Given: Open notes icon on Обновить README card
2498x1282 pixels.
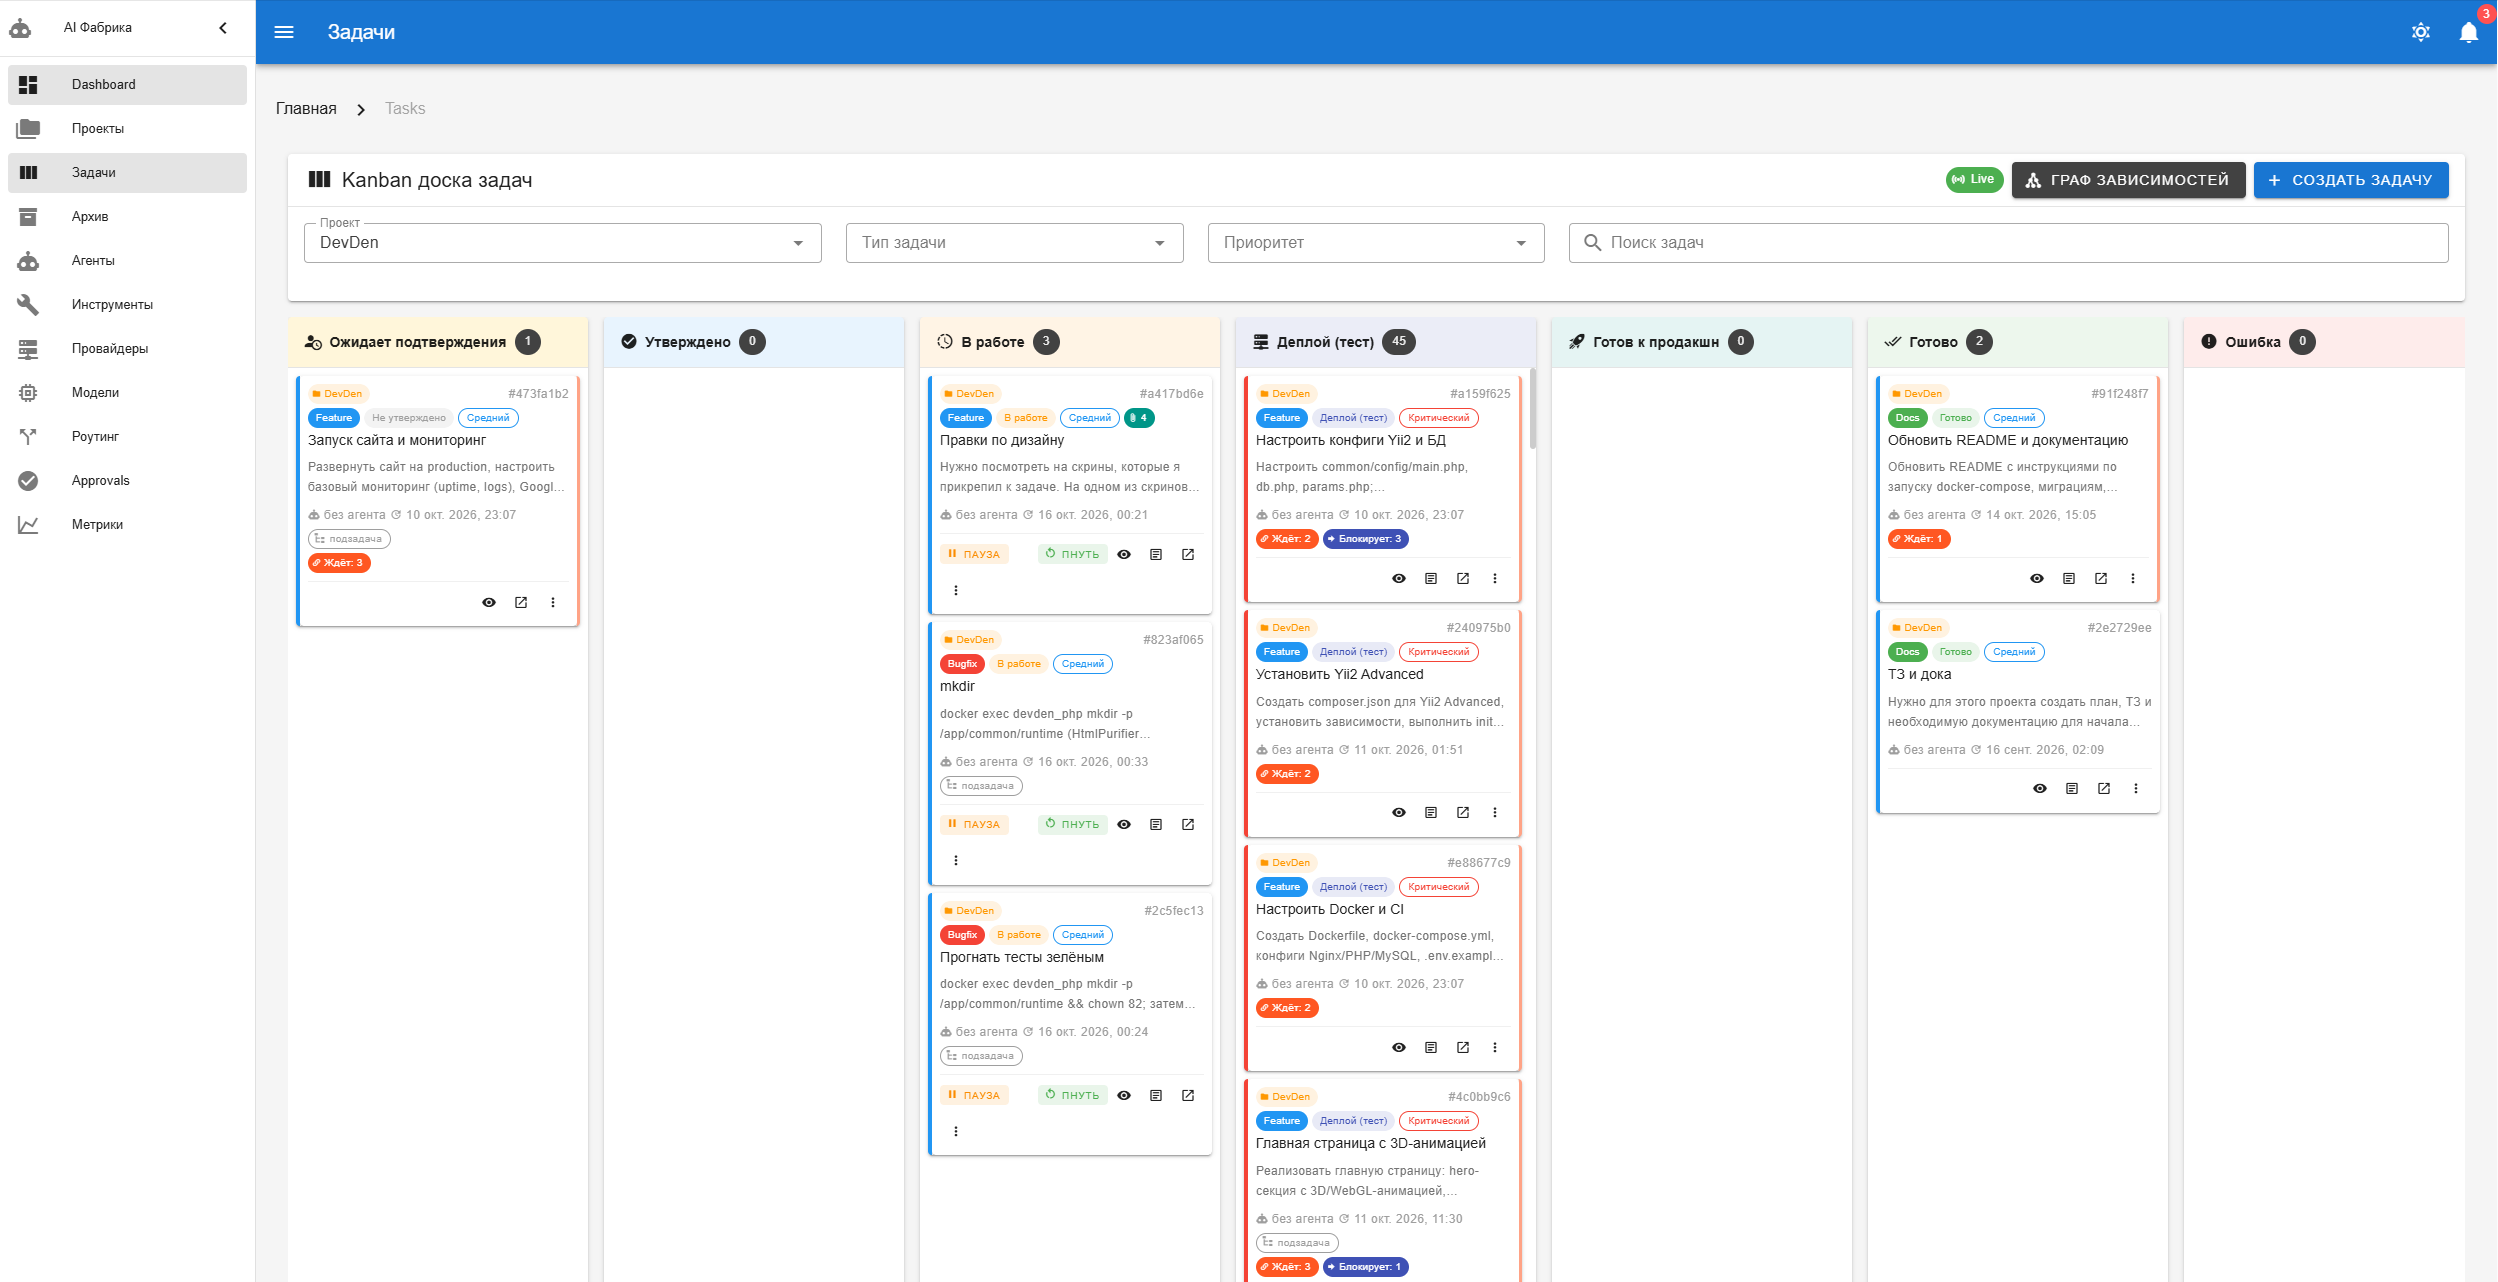Looking at the screenshot, I should (2069, 579).
